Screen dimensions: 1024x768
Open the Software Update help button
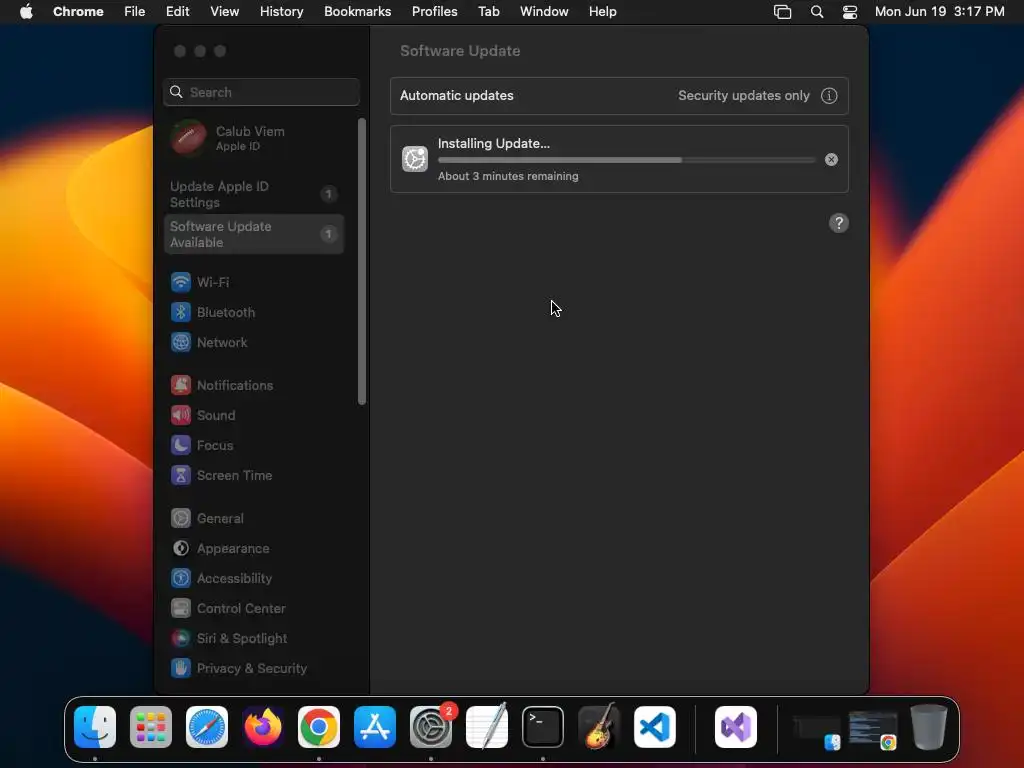tap(839, 223)
